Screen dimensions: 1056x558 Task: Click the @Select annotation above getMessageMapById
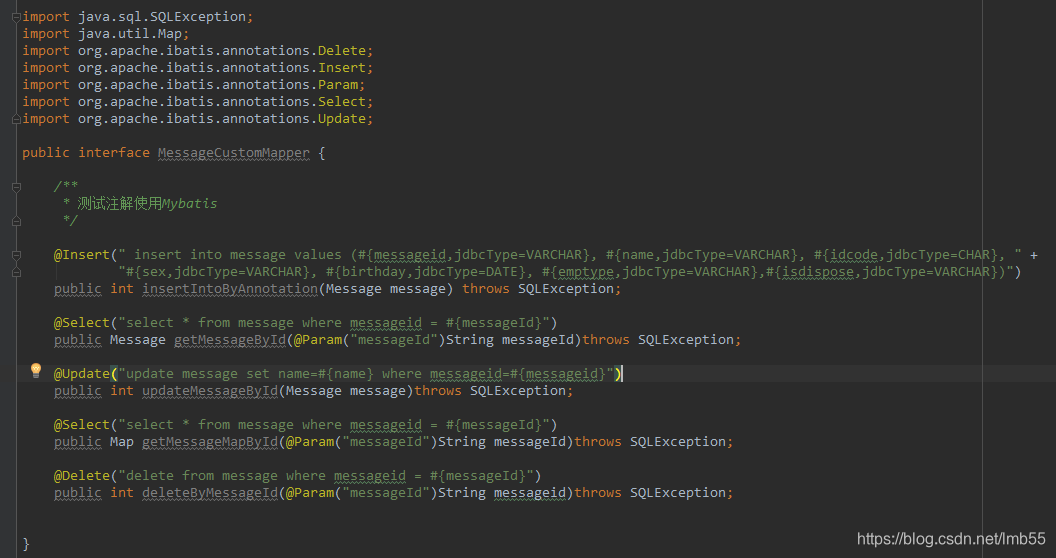(x=81, y=425)
